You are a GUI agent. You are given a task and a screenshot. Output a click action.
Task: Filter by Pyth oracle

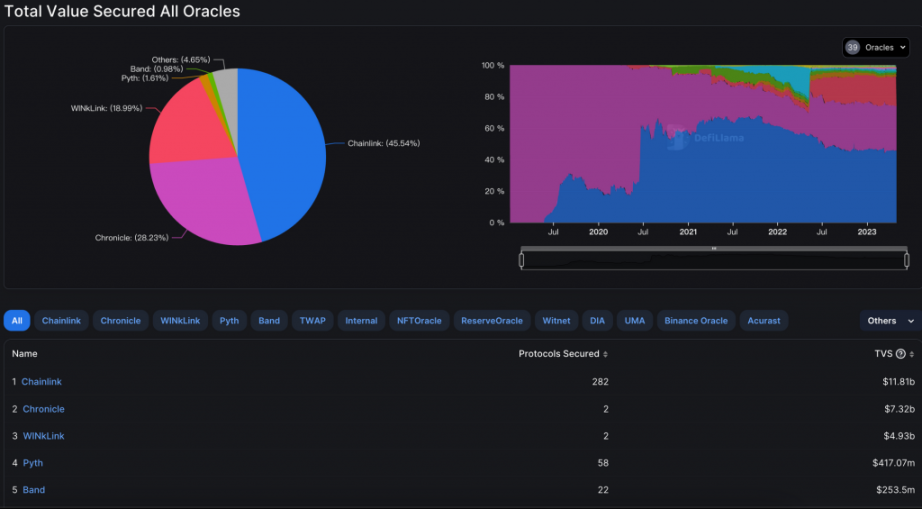point(229,321)
